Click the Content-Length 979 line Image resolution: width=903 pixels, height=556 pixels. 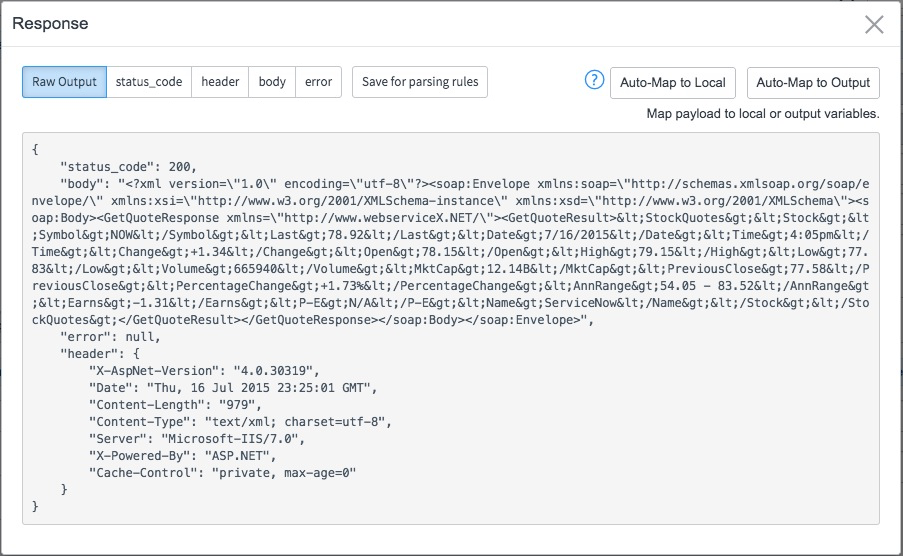pyautogui.click(x=175, y=405)
